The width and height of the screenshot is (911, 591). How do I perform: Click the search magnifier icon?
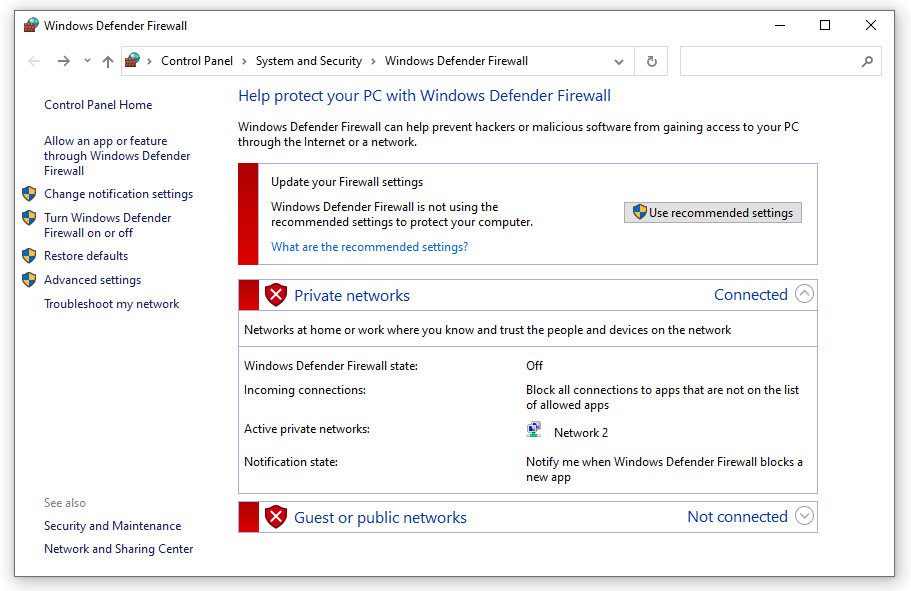(867, 61)
